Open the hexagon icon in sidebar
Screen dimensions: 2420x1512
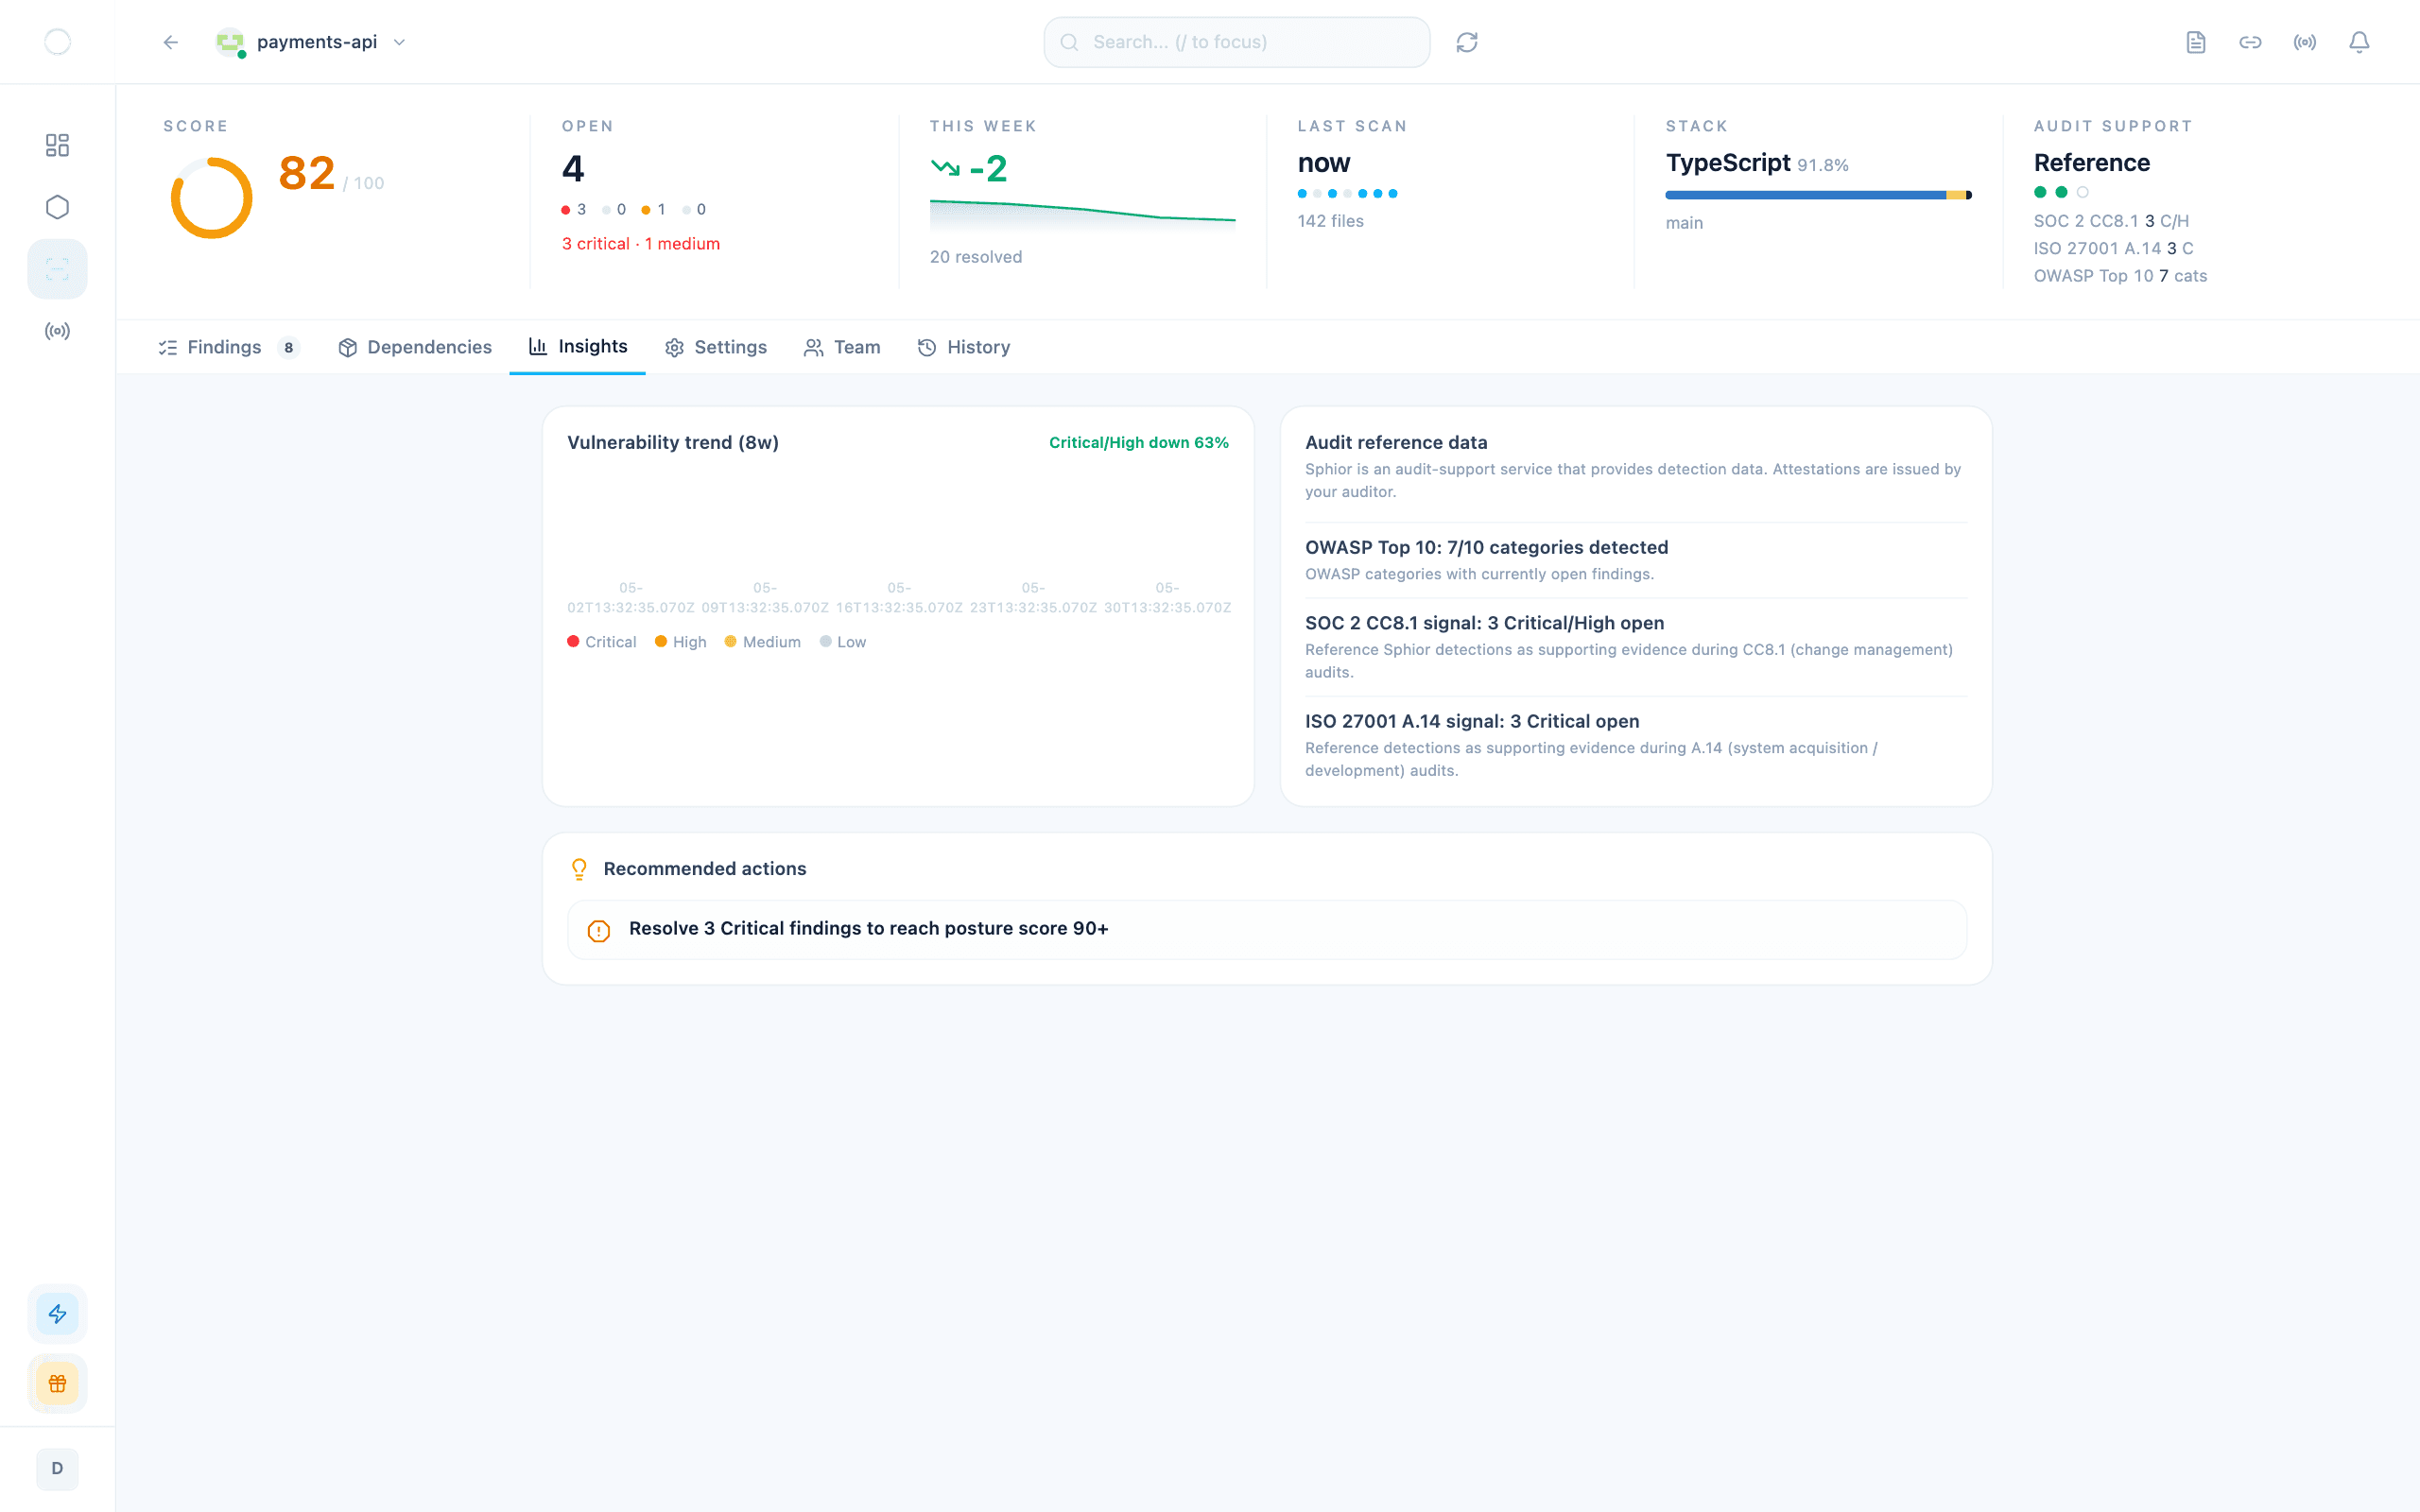[58, 207]
